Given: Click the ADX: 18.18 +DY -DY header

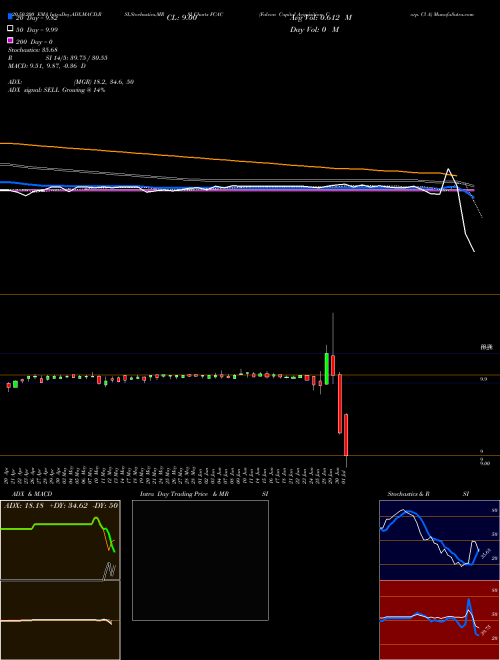Looking at the screenshot, I should coord(61,506).
